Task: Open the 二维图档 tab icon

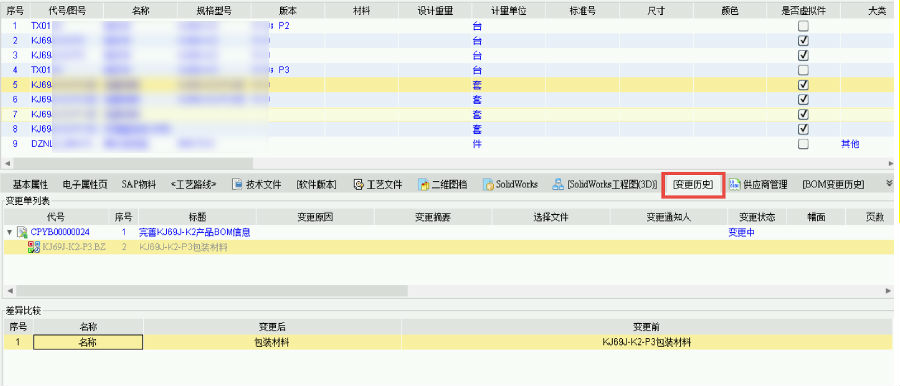Action: pos(424,184)
